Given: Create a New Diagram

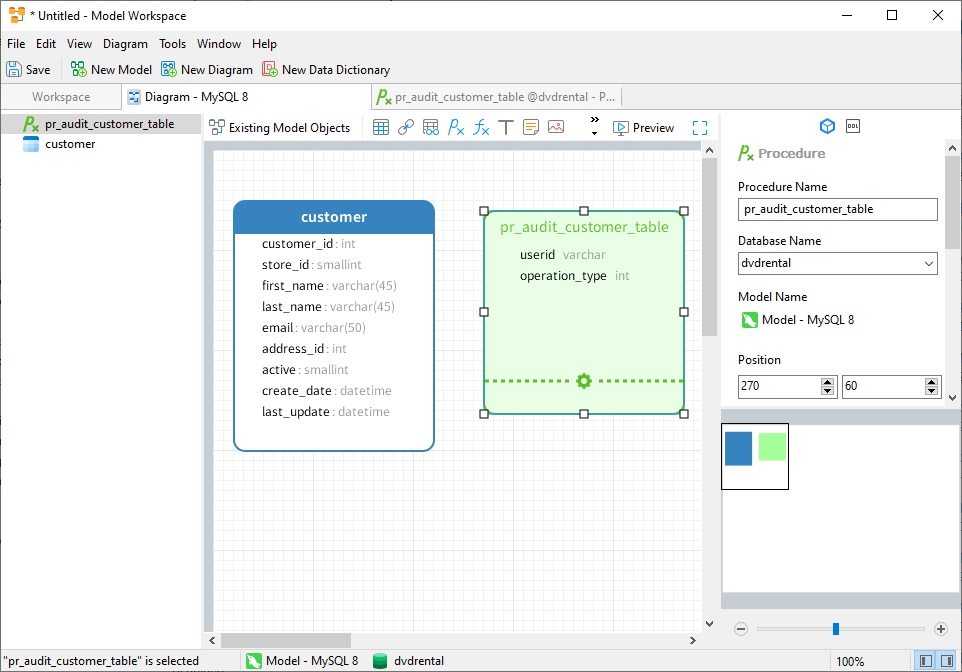Looking at the screenshot, I should (x=207, y=69).
